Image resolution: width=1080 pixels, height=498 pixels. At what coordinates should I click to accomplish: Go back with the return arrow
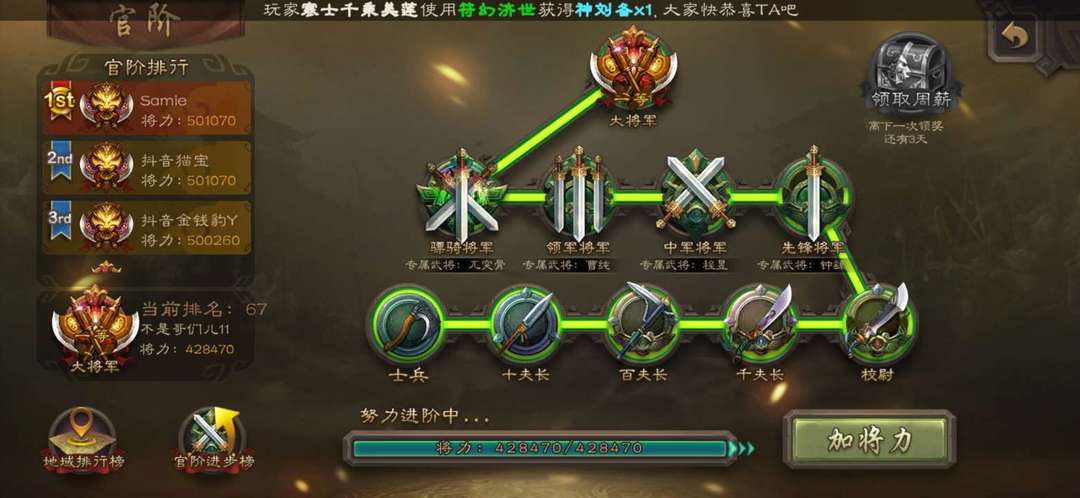tap(1012, 35)
